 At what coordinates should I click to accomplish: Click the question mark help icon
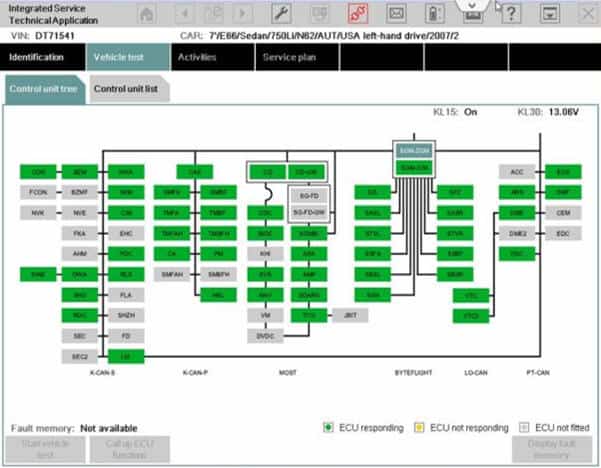[511, 13]
